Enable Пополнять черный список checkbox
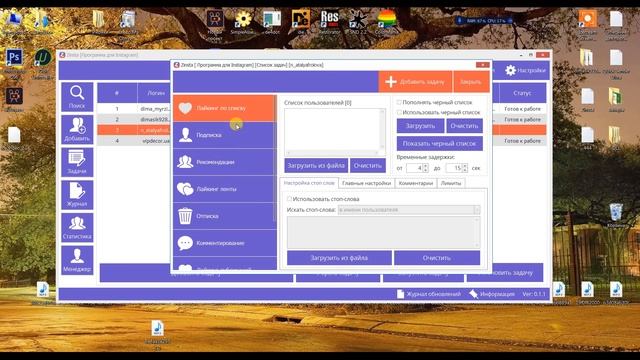The height and width of the screenshot is (360, 640). (399, 102)
